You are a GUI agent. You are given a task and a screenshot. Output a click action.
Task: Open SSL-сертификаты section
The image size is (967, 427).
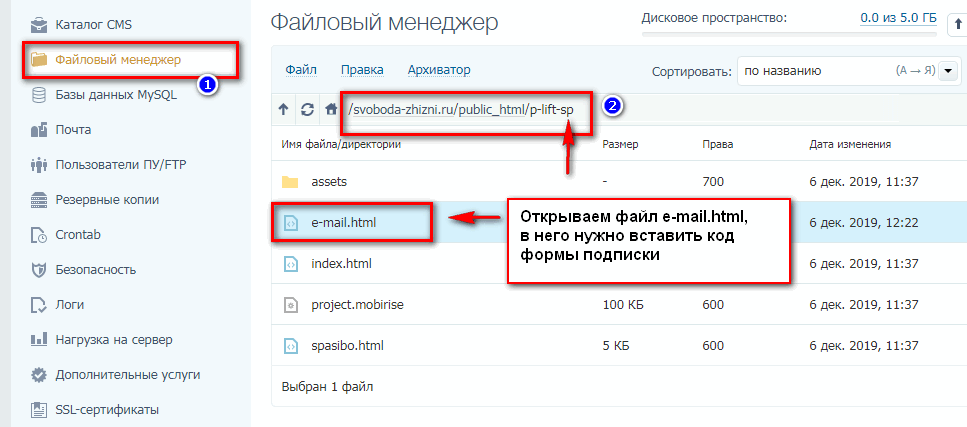coord(107,410)
